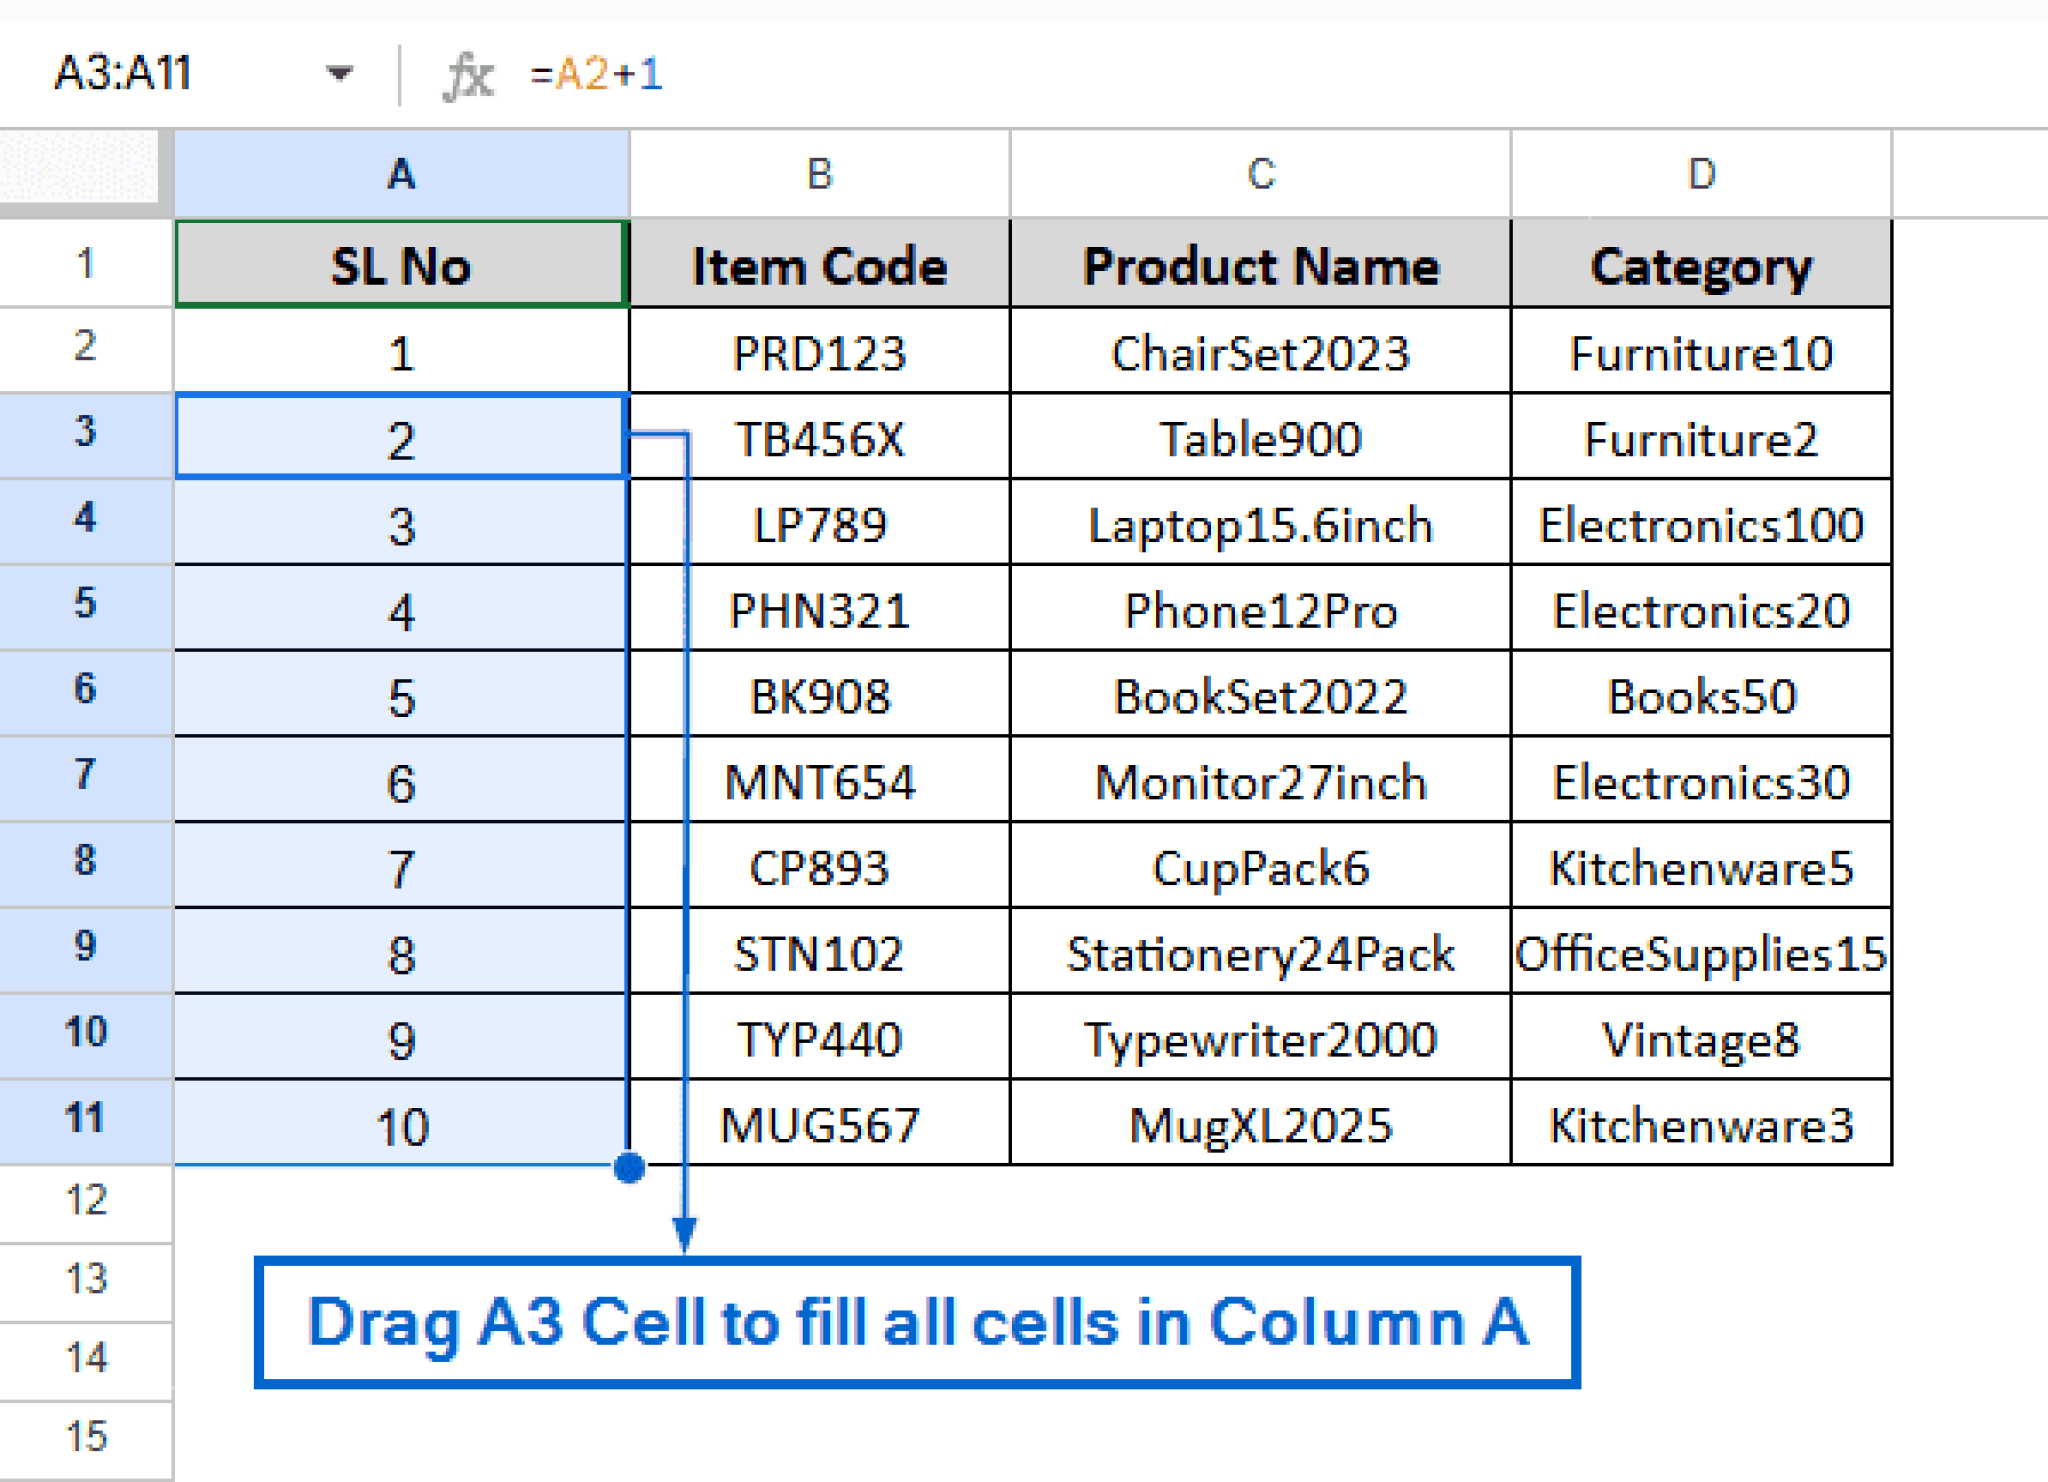This screenshot has width=2048, height=1482.
Task: Select the Category header cell
Action: coord(1700,264)
